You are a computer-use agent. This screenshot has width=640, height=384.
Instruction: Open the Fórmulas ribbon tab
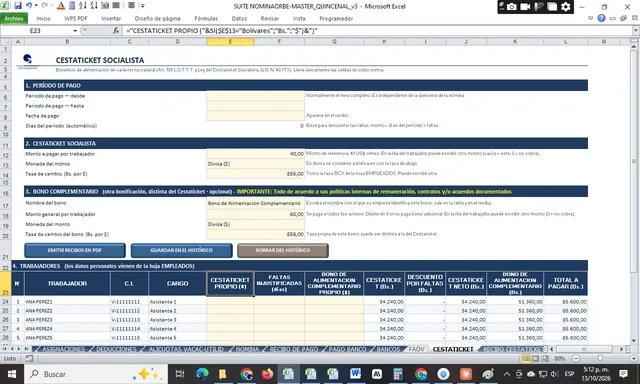(x=206, y=18)
